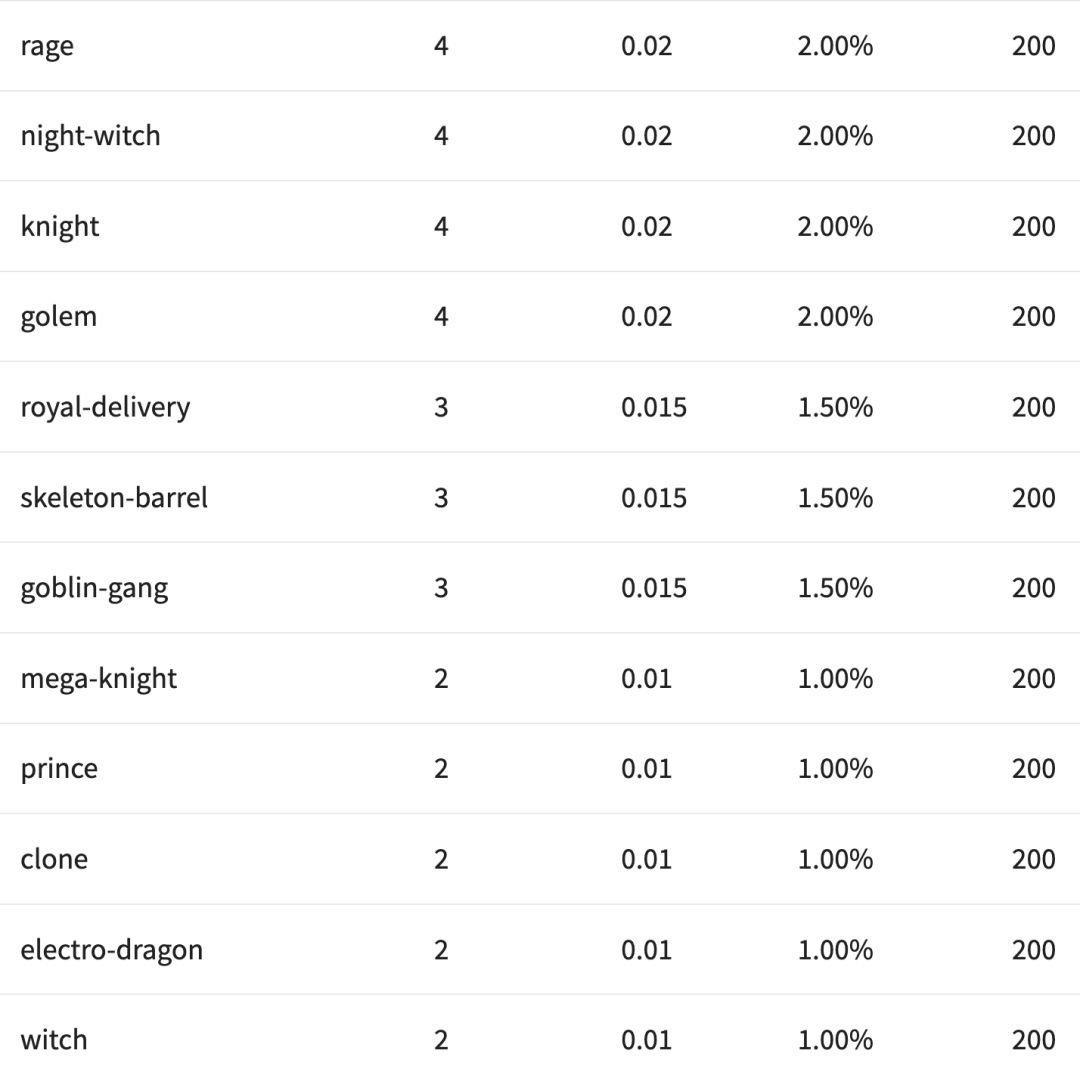Viewport: 1080px width, 1069px height.
Task: Click 2.00% in the golem row
Action: (x=835, y=317)
